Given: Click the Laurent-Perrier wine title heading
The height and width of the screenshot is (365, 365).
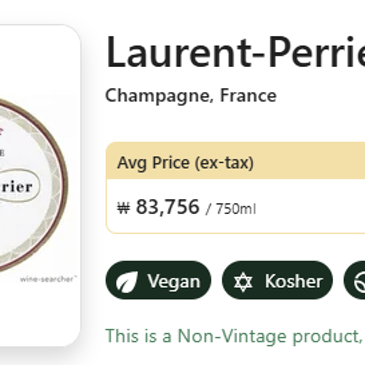Looking at the screenshot, I should [235, 52].
